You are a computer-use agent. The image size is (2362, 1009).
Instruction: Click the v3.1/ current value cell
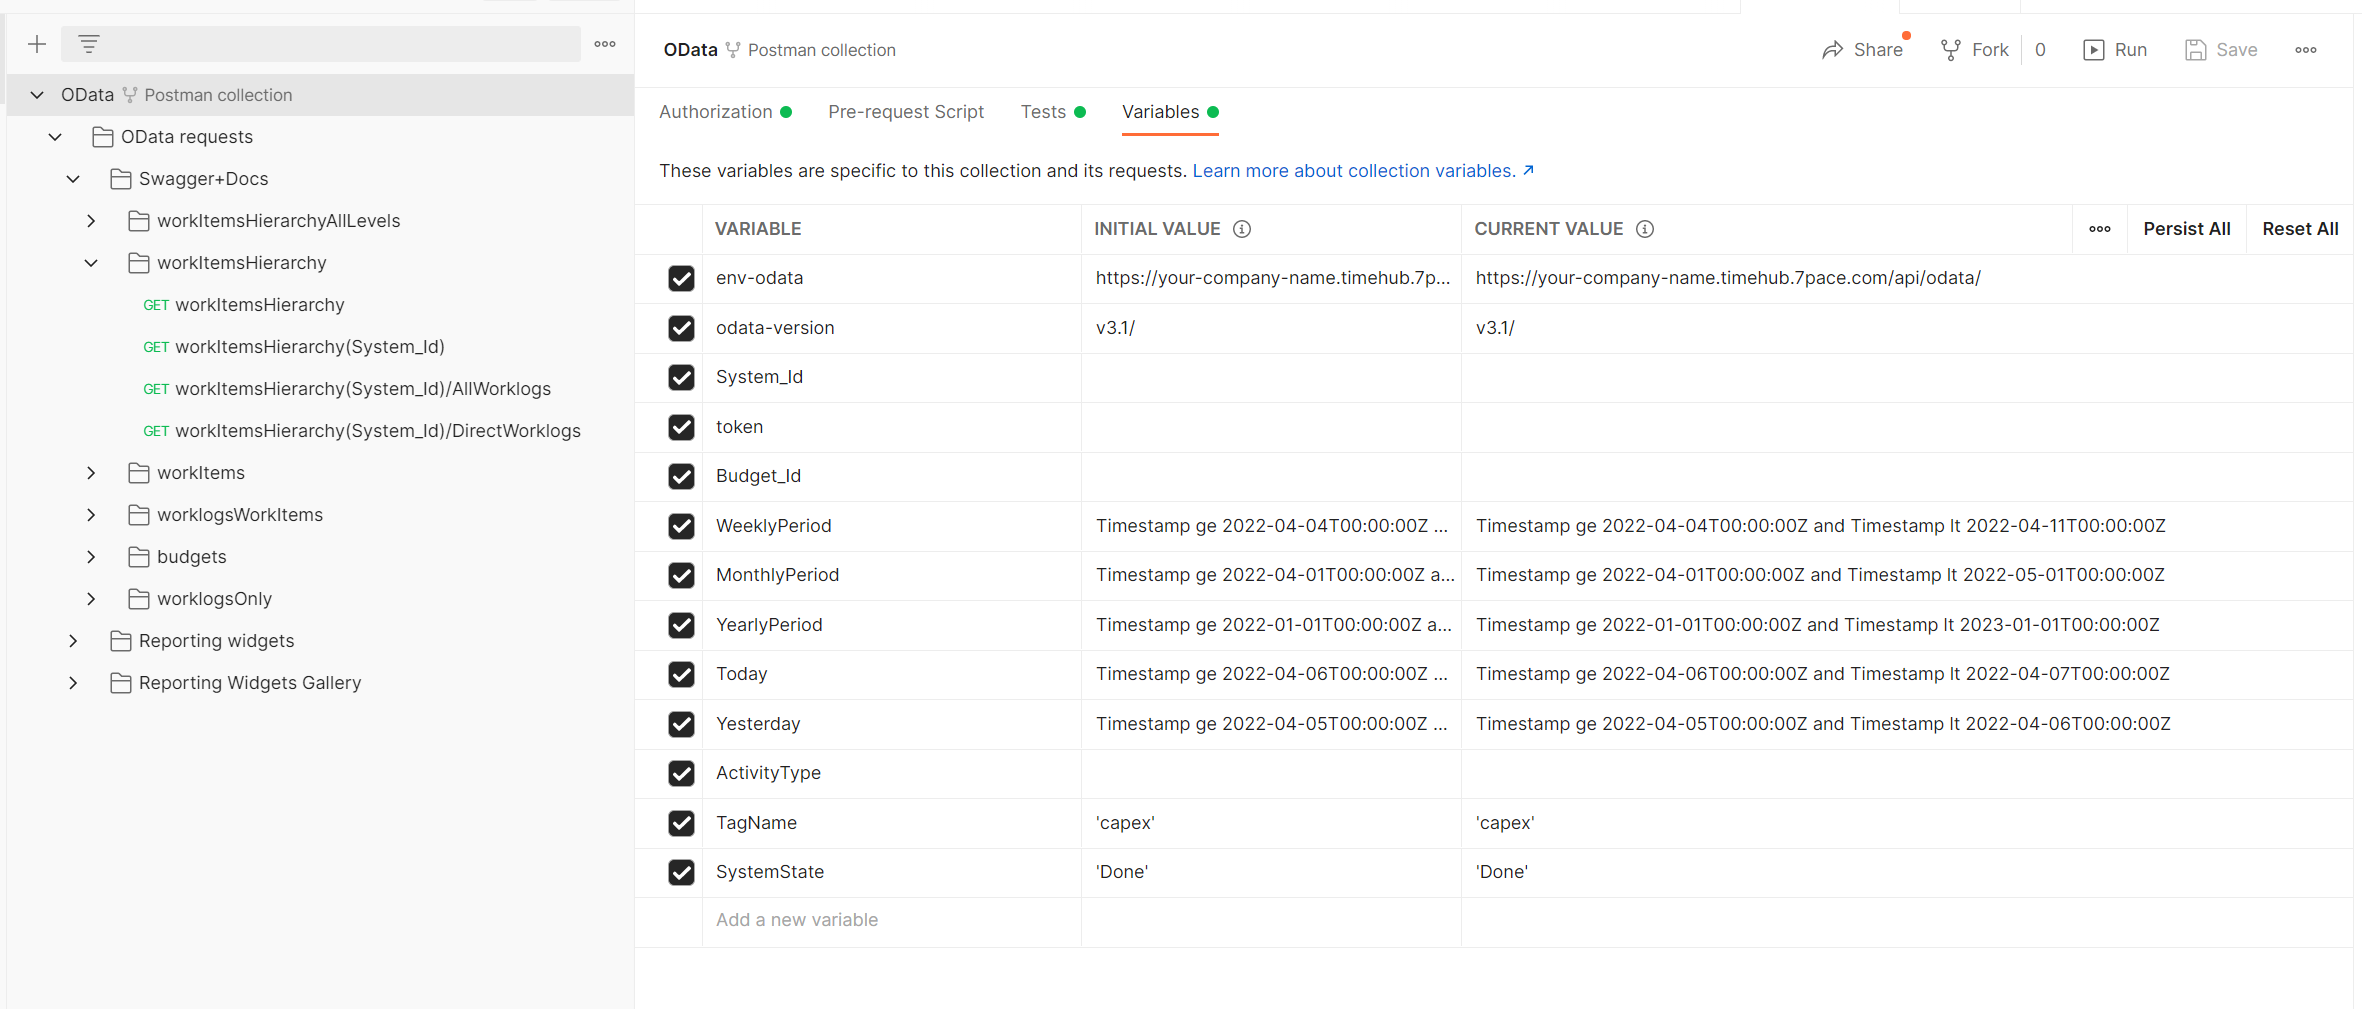pos(1906,328)
